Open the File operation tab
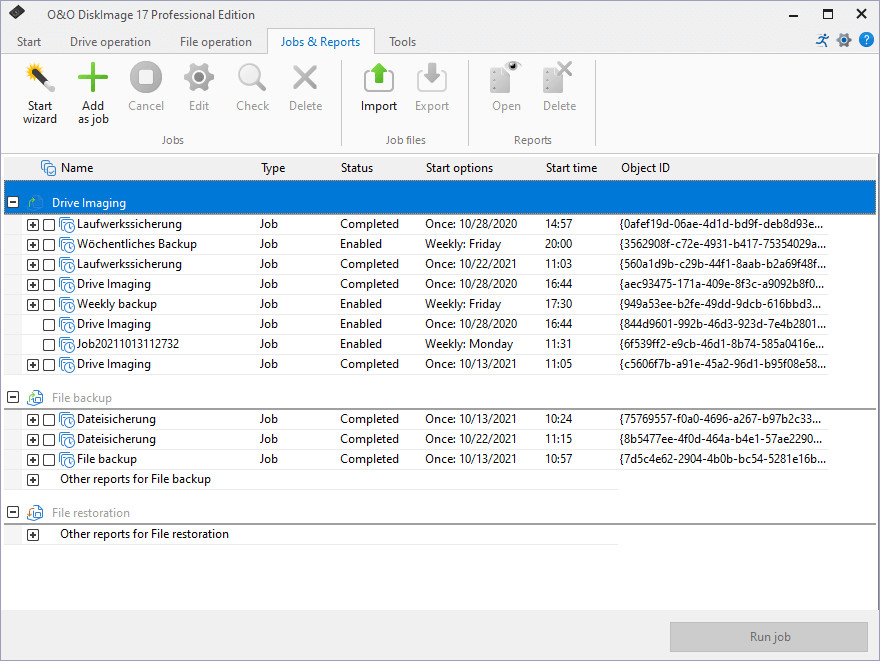Screen dimensions: 880x661 tap(216, 42)
